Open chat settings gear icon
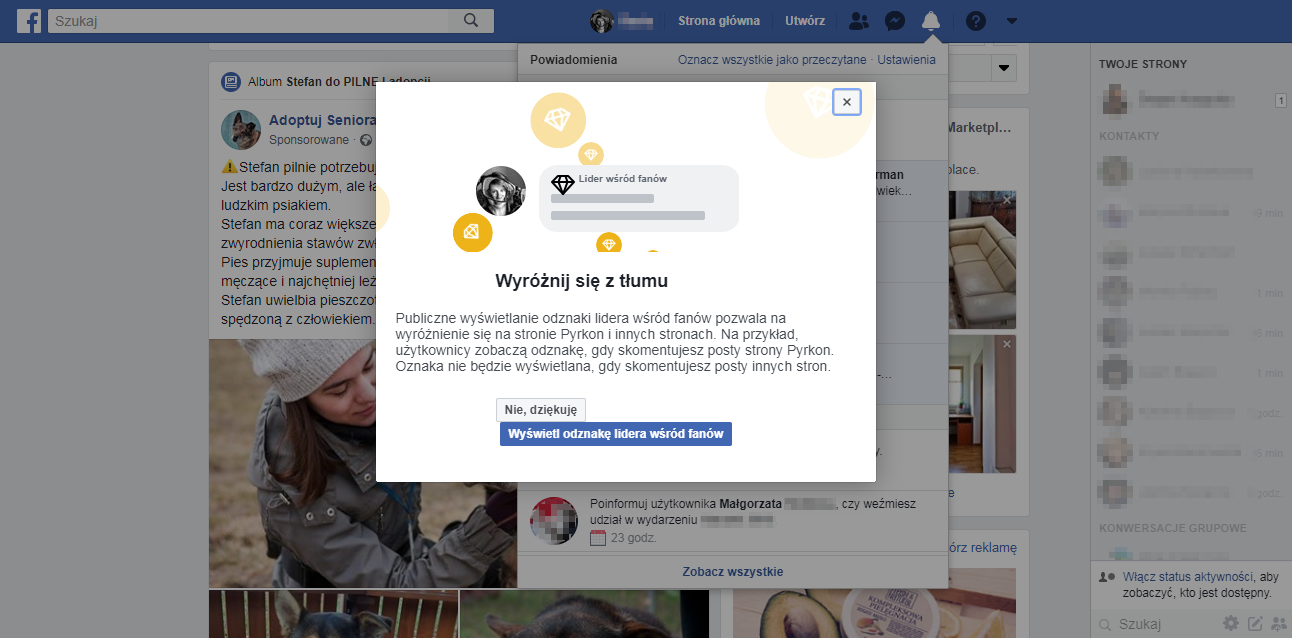The width and height of the screenshot is (1292, 638). (x=1231, y=624)
